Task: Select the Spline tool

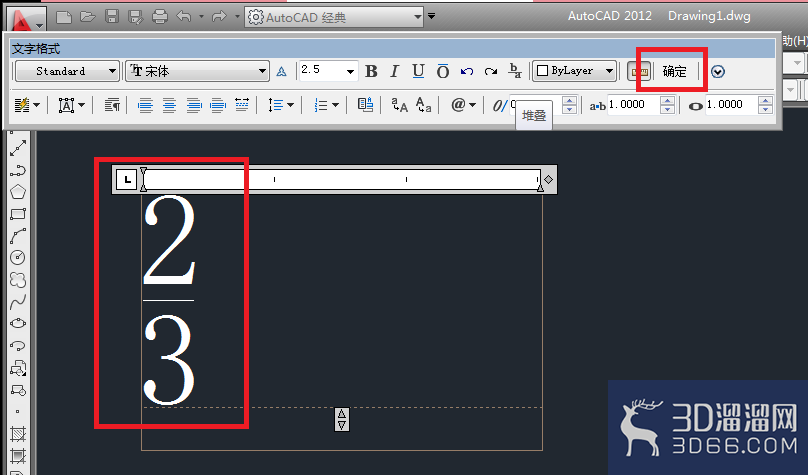Action: [18, 301]
